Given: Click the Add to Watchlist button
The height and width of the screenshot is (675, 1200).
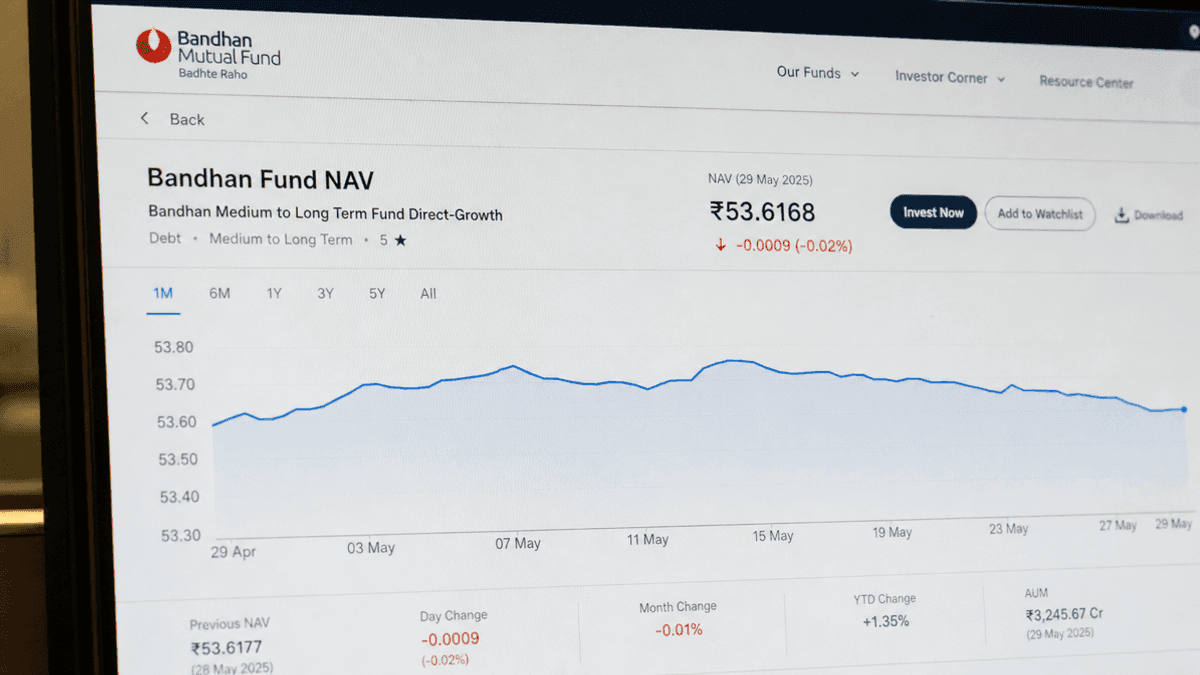Looking at the screenshot, I should [1040, 214].
